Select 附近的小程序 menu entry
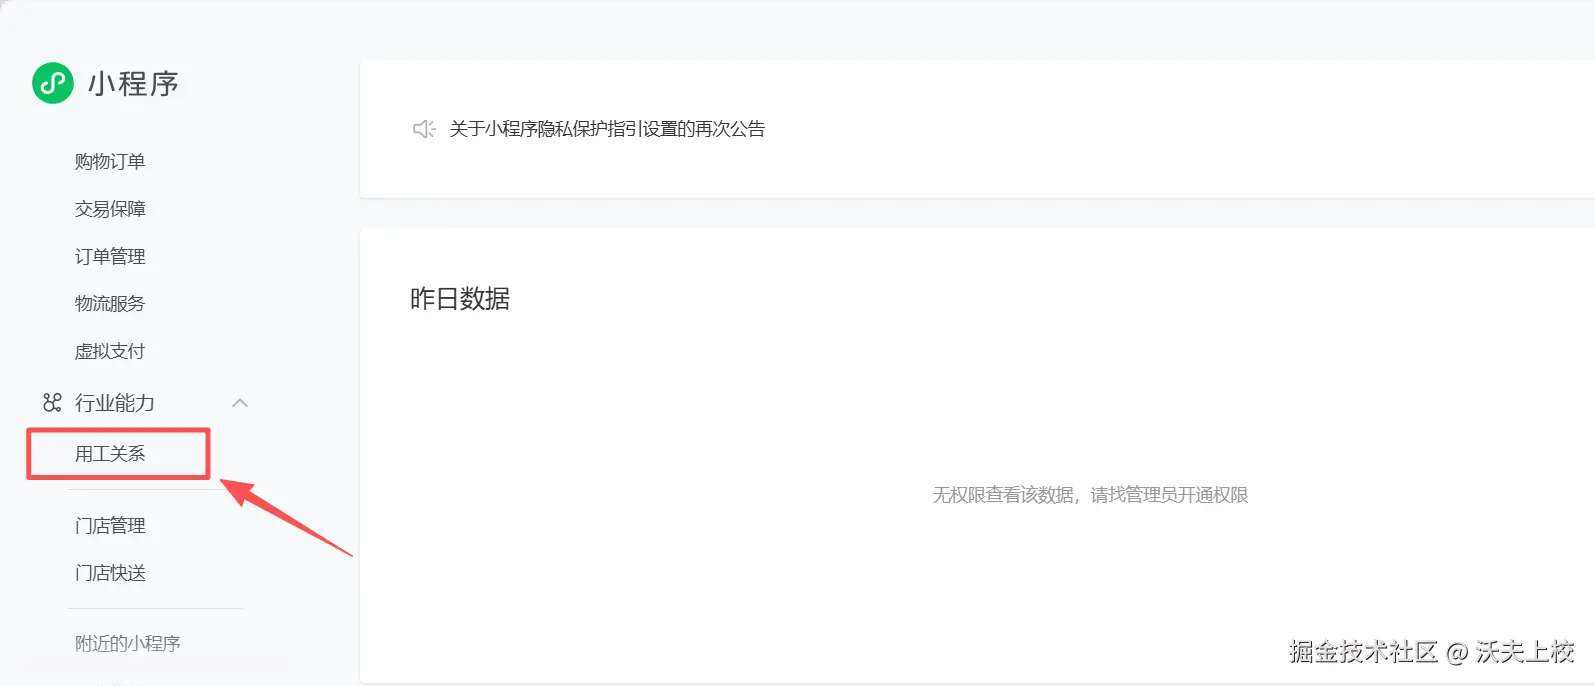The height and width of the screenshot is (686, 1595). coord(128,644)
